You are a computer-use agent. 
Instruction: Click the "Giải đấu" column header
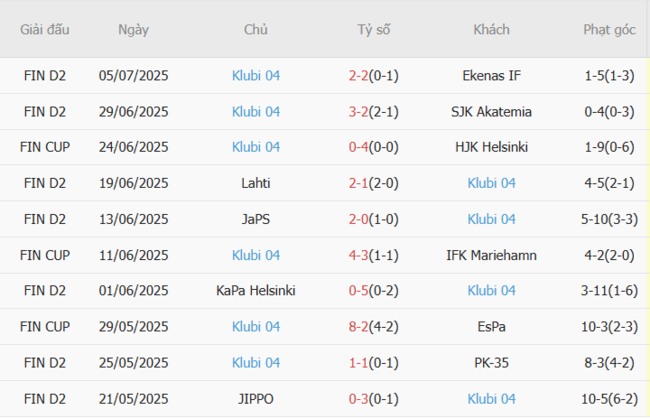(x=45, y=30)
